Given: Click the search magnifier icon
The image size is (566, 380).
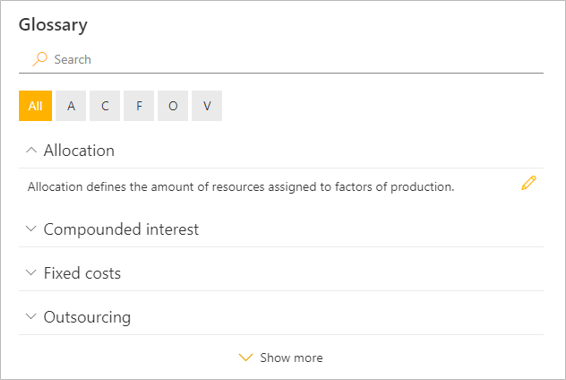Looking at the screenshot, I should 40,59.
